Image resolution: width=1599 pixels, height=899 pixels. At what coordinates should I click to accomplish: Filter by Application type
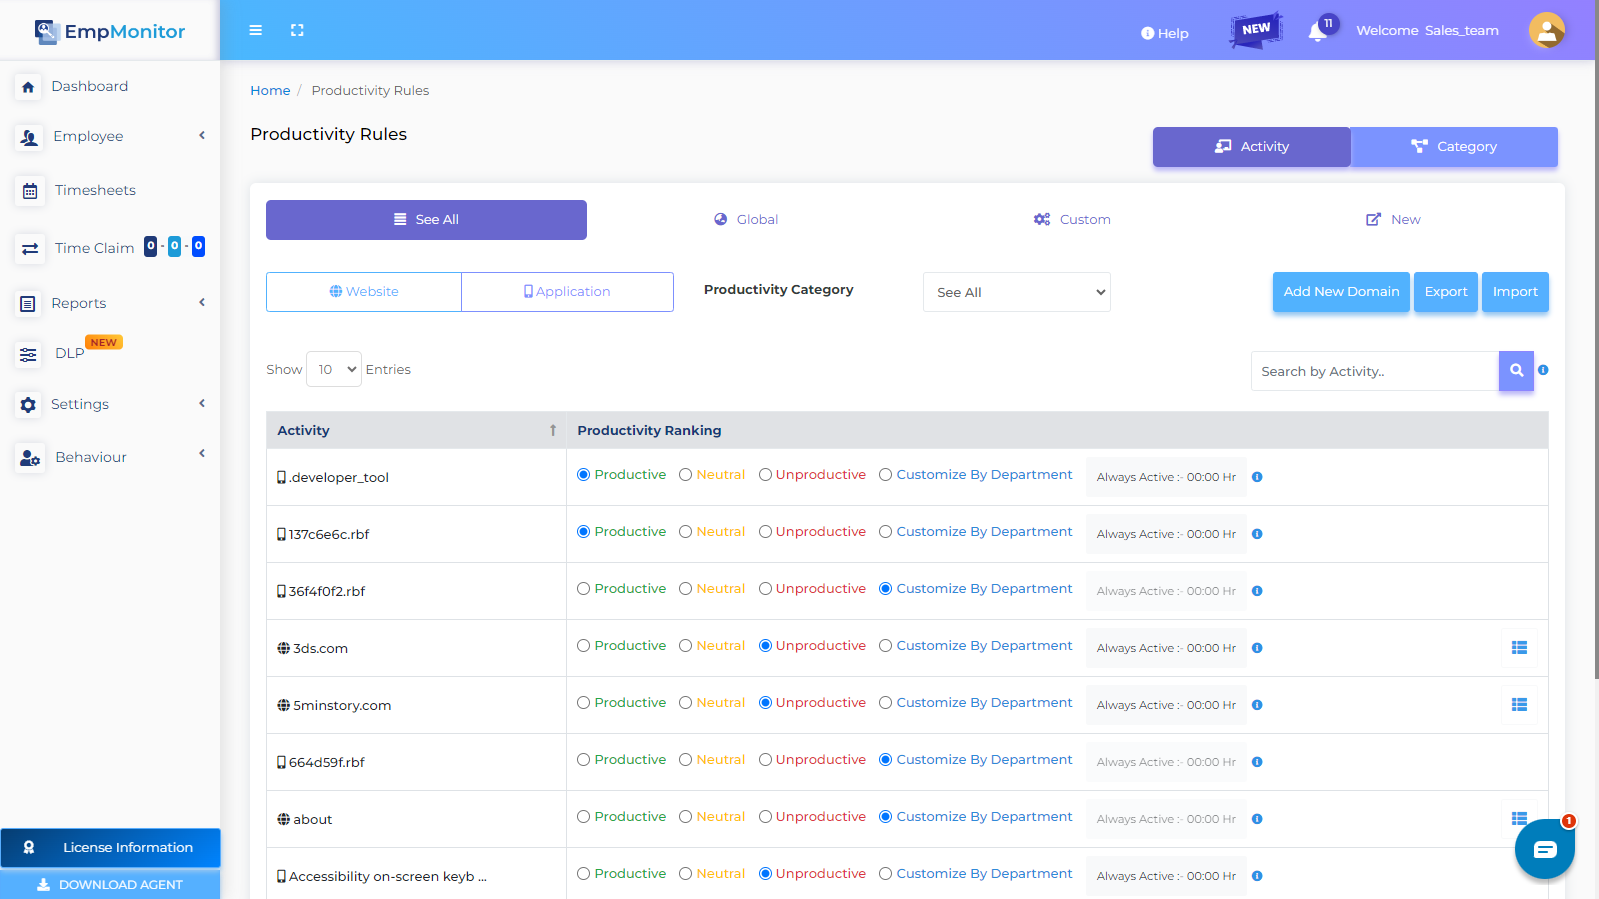(567, 292)
